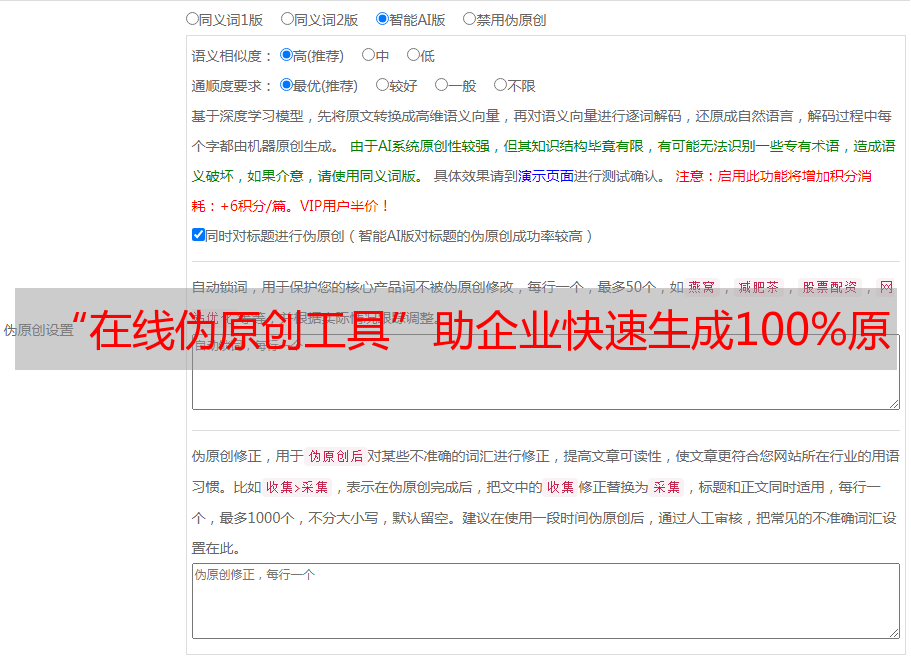
Task: Set 通顺度要求 to 较好
Action: (x=382, y=85)
